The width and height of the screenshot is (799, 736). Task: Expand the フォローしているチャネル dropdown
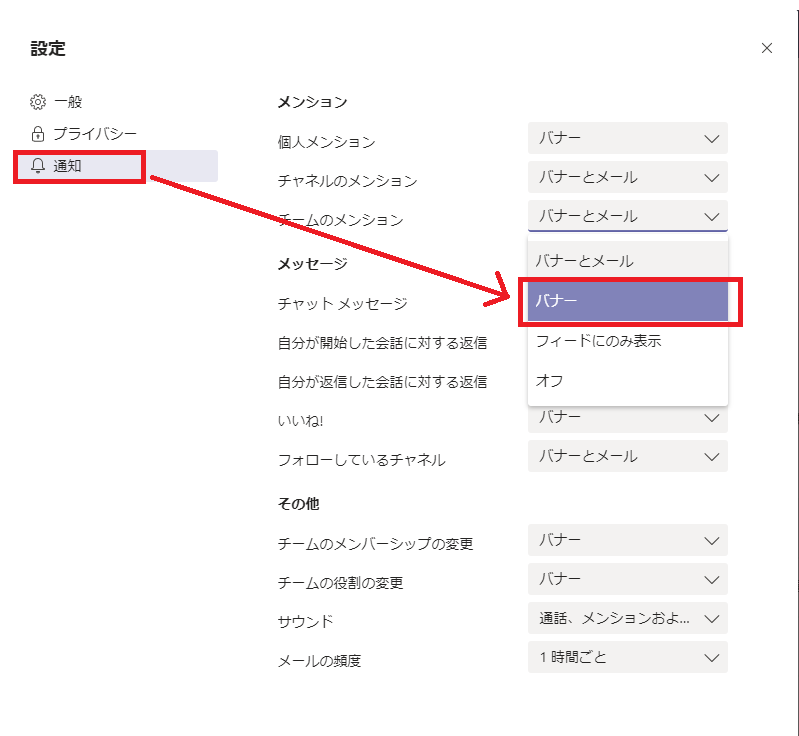(x=627, y=456)
